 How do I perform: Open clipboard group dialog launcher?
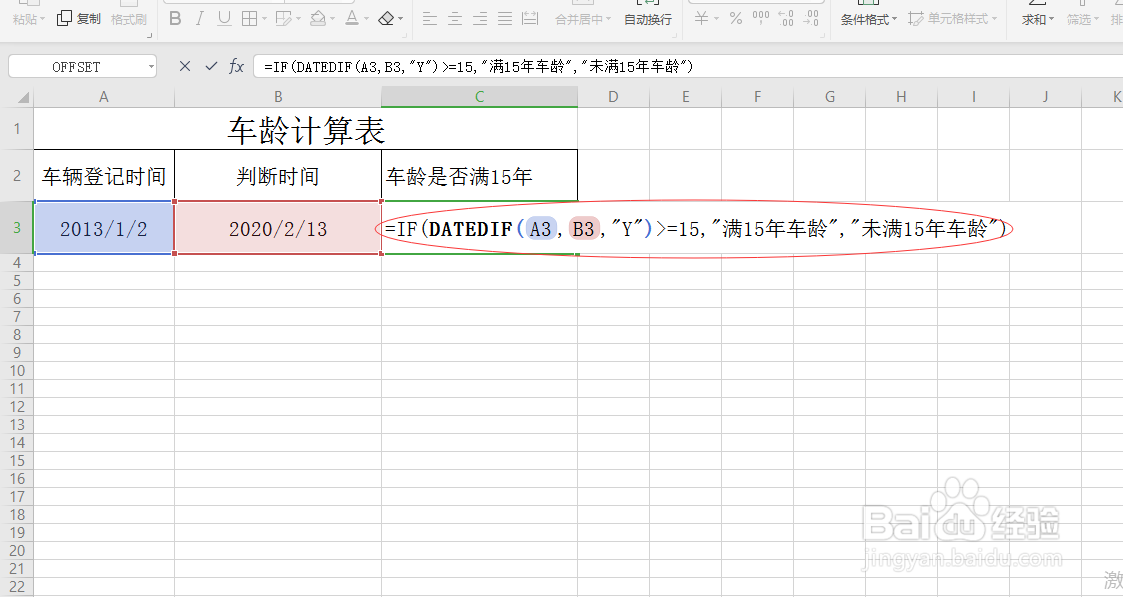[x=149, y=35]
